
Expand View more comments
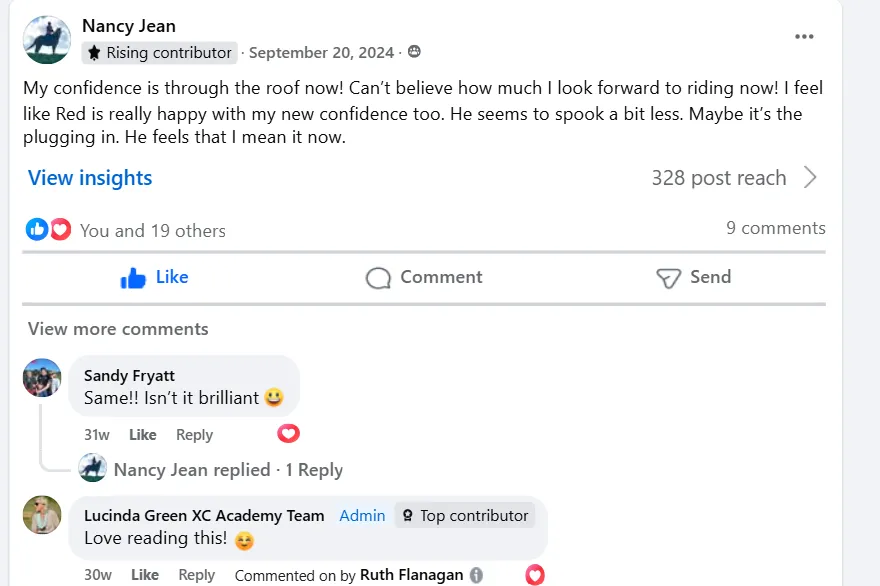(118, 329)
